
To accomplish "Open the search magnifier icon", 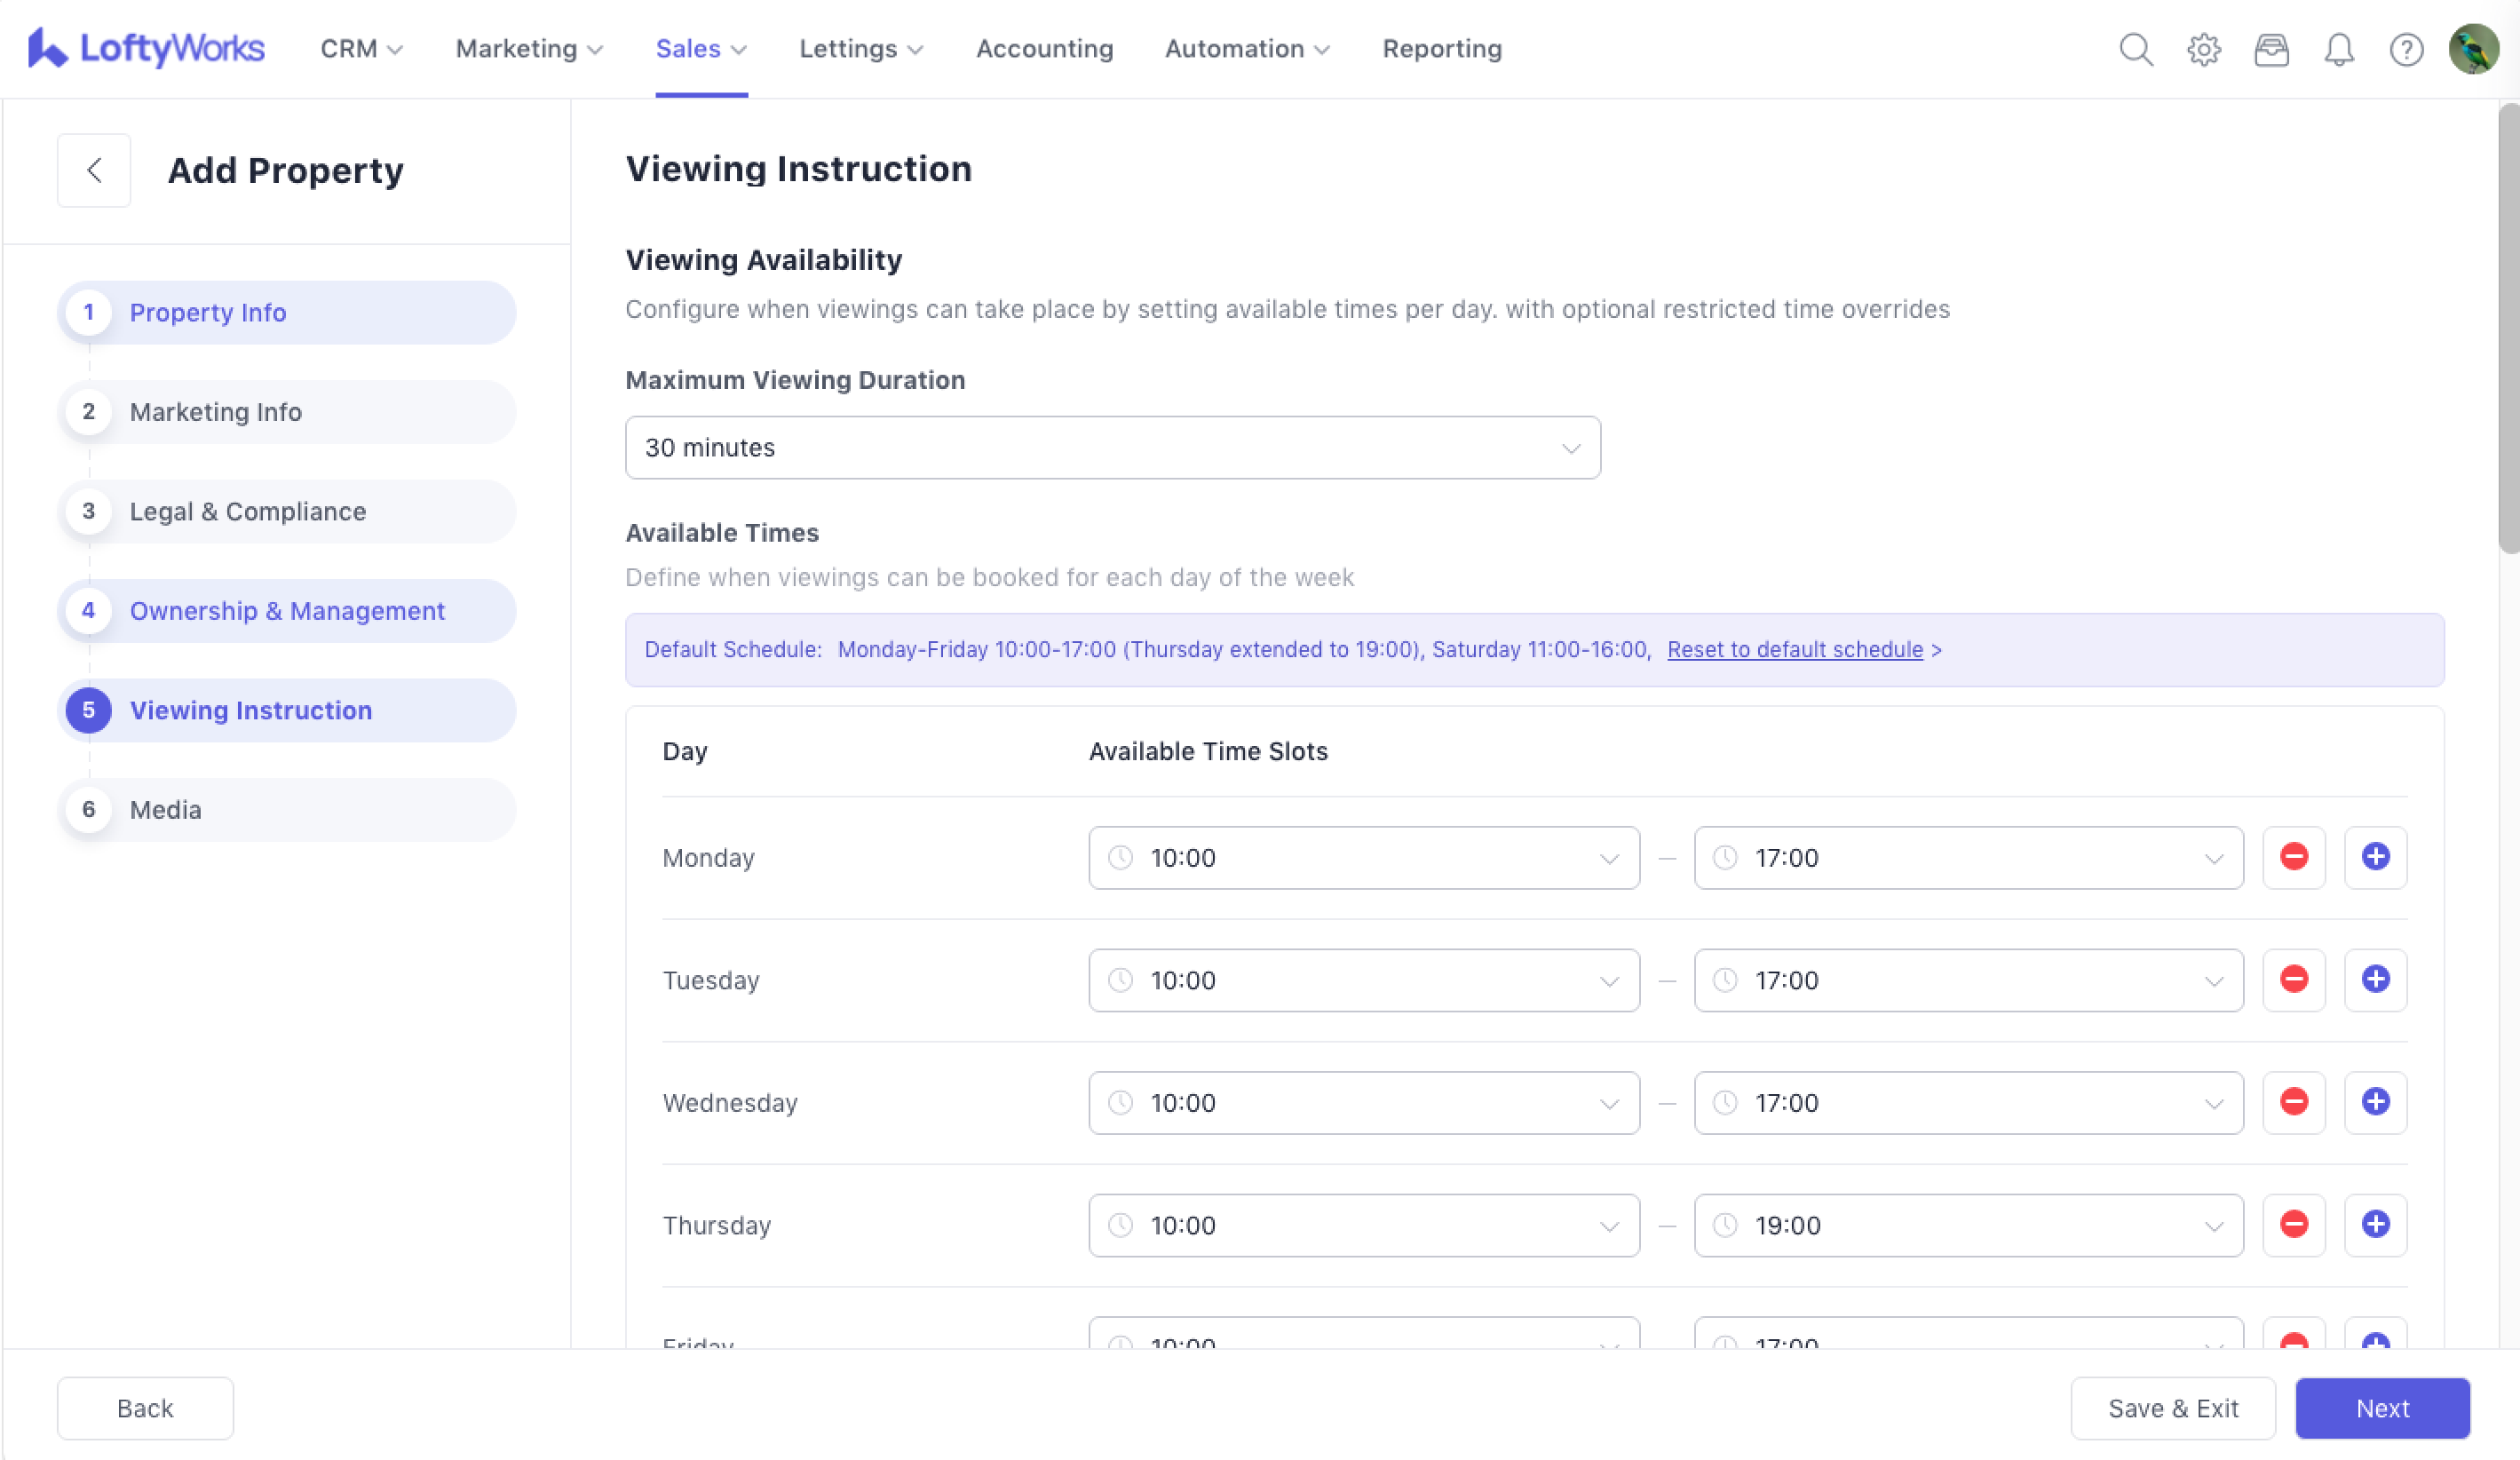I will (x=2135, y=49).
